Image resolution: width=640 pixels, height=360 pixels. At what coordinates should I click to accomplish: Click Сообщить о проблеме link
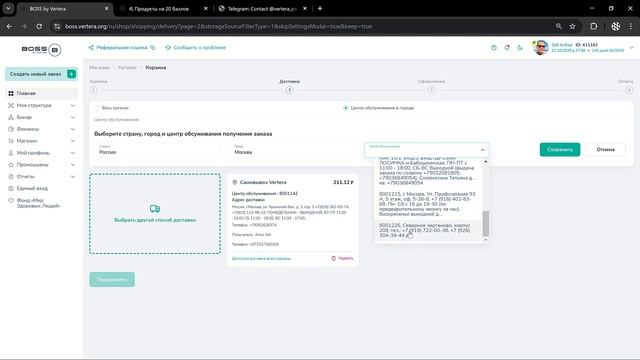pyautogui.click(x=196, y=48)
